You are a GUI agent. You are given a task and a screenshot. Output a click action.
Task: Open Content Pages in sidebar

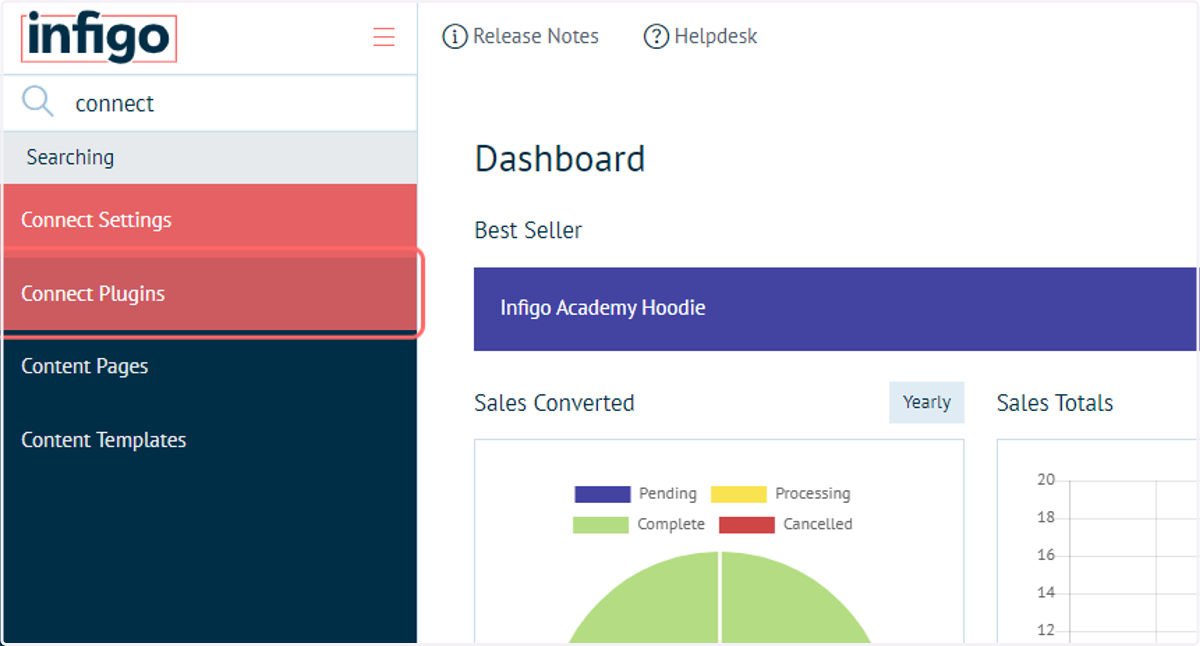click(x=210, y=367)
